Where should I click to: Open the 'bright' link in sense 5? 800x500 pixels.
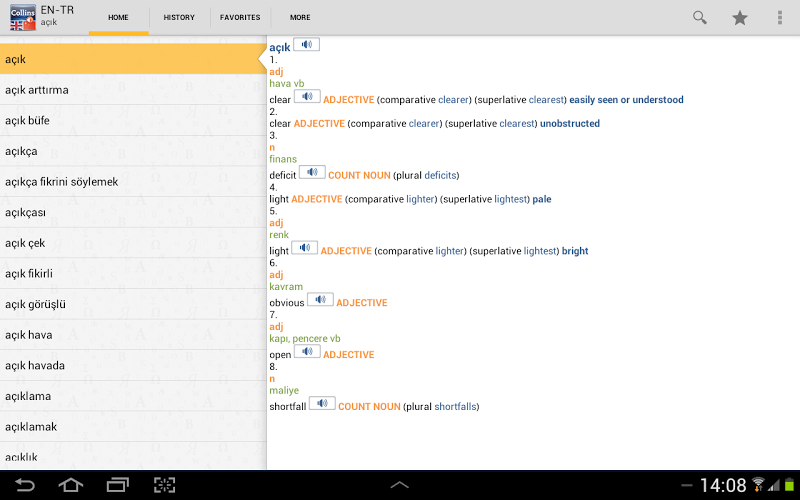[575, 251]
